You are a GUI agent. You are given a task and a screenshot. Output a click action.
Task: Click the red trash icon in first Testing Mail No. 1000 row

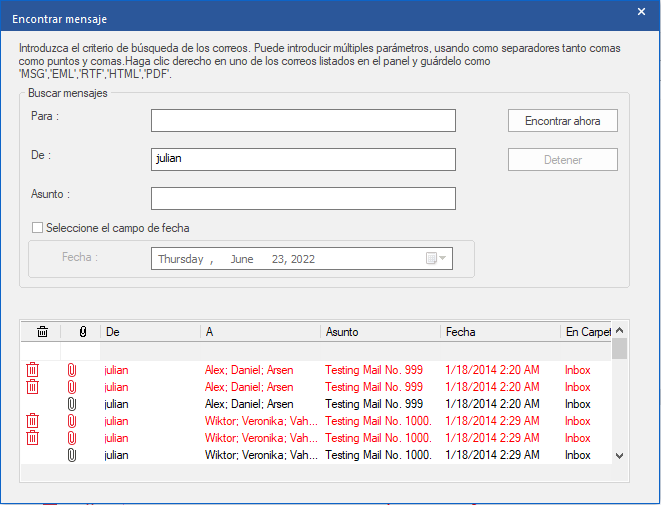32,421
